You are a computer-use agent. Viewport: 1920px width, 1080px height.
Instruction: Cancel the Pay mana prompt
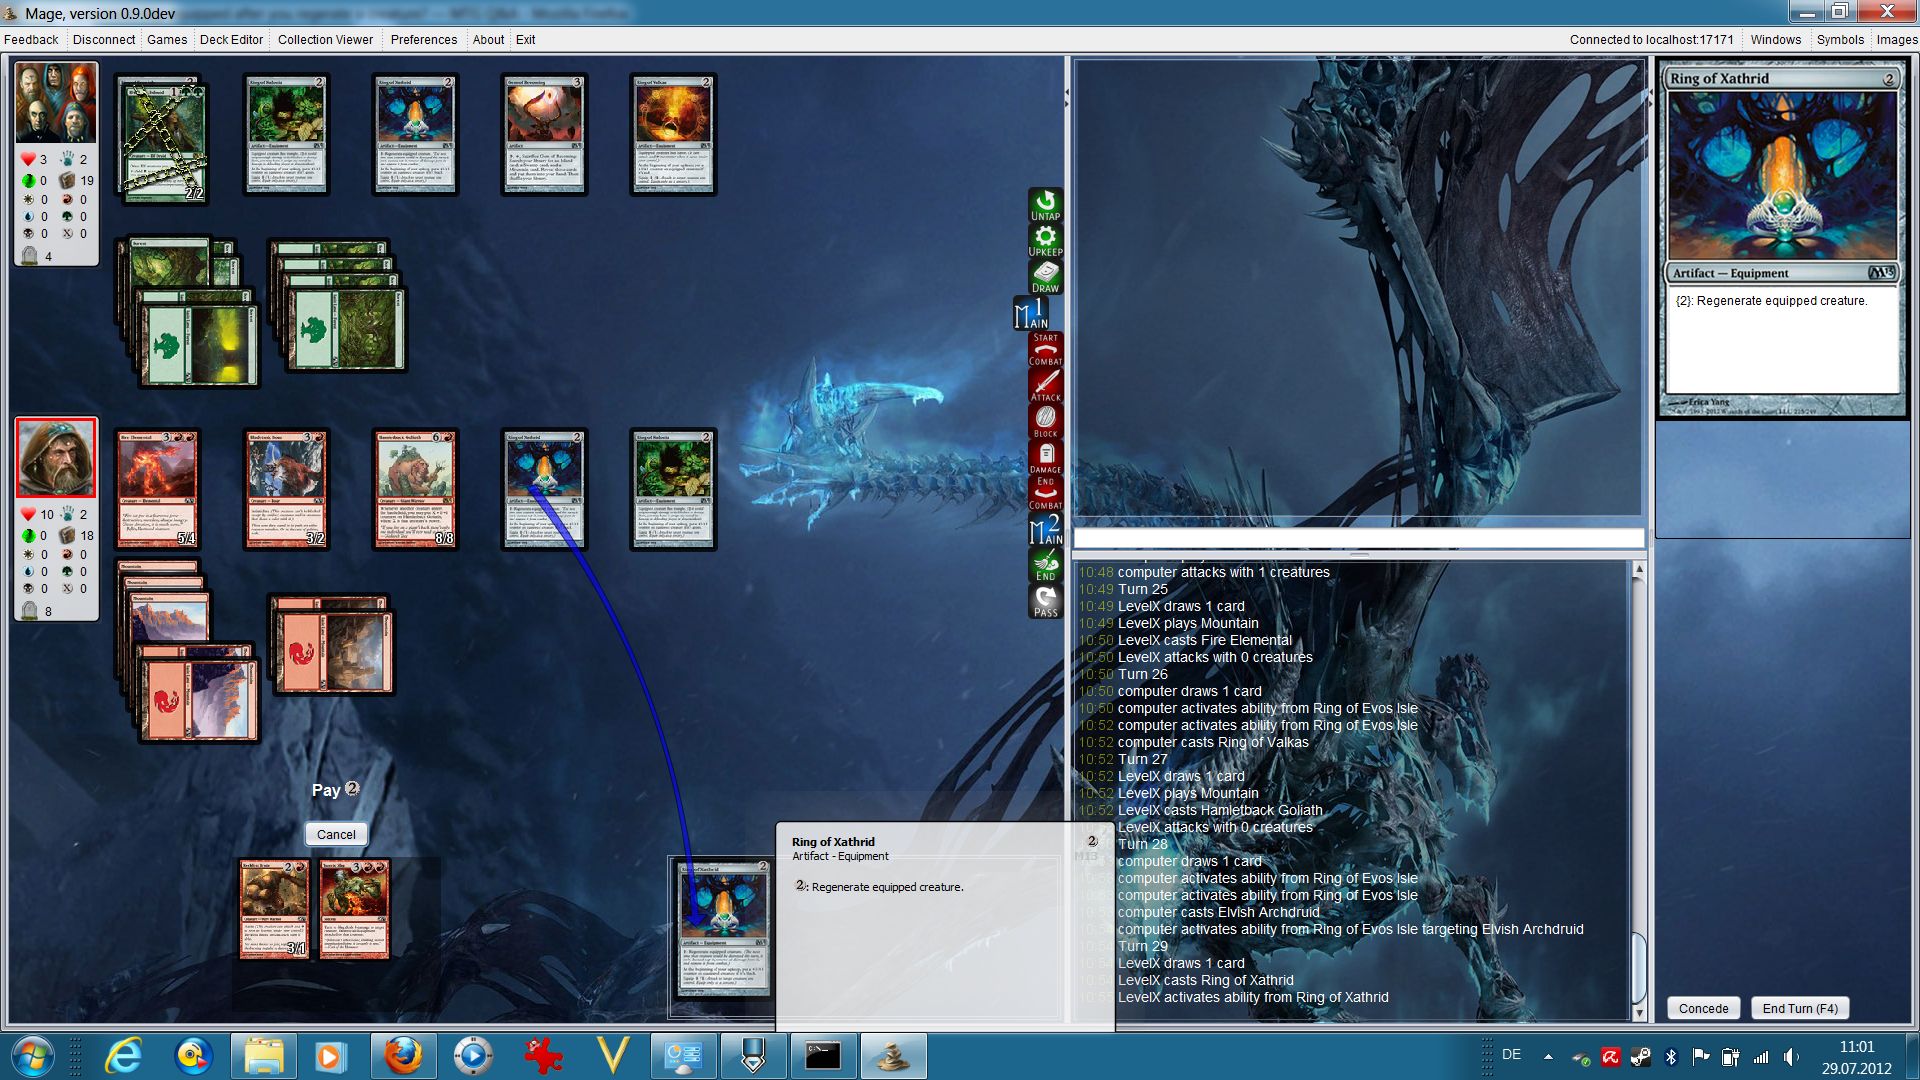pyautogui.click(x=336, y=834)
